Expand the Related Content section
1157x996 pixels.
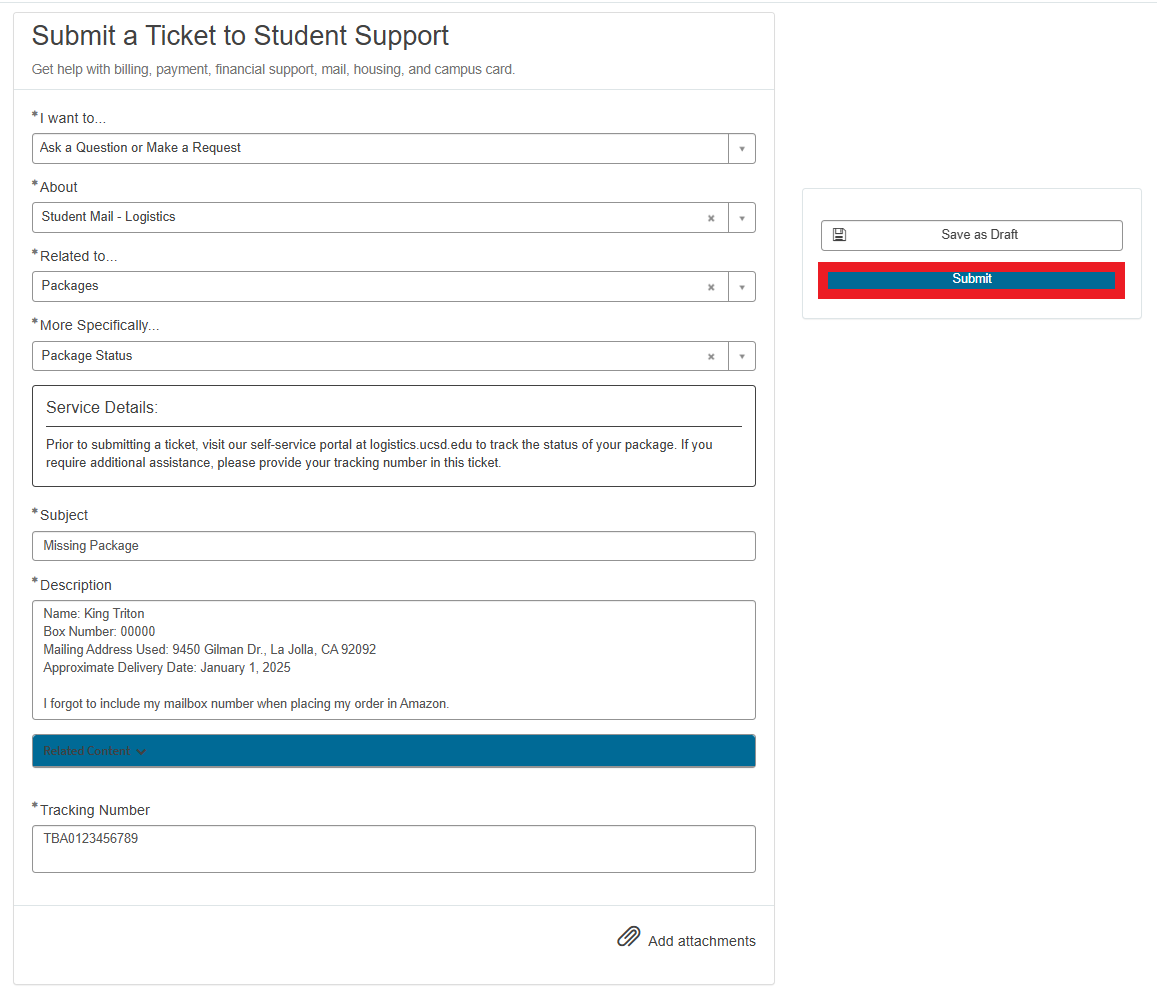coord(95,752)
